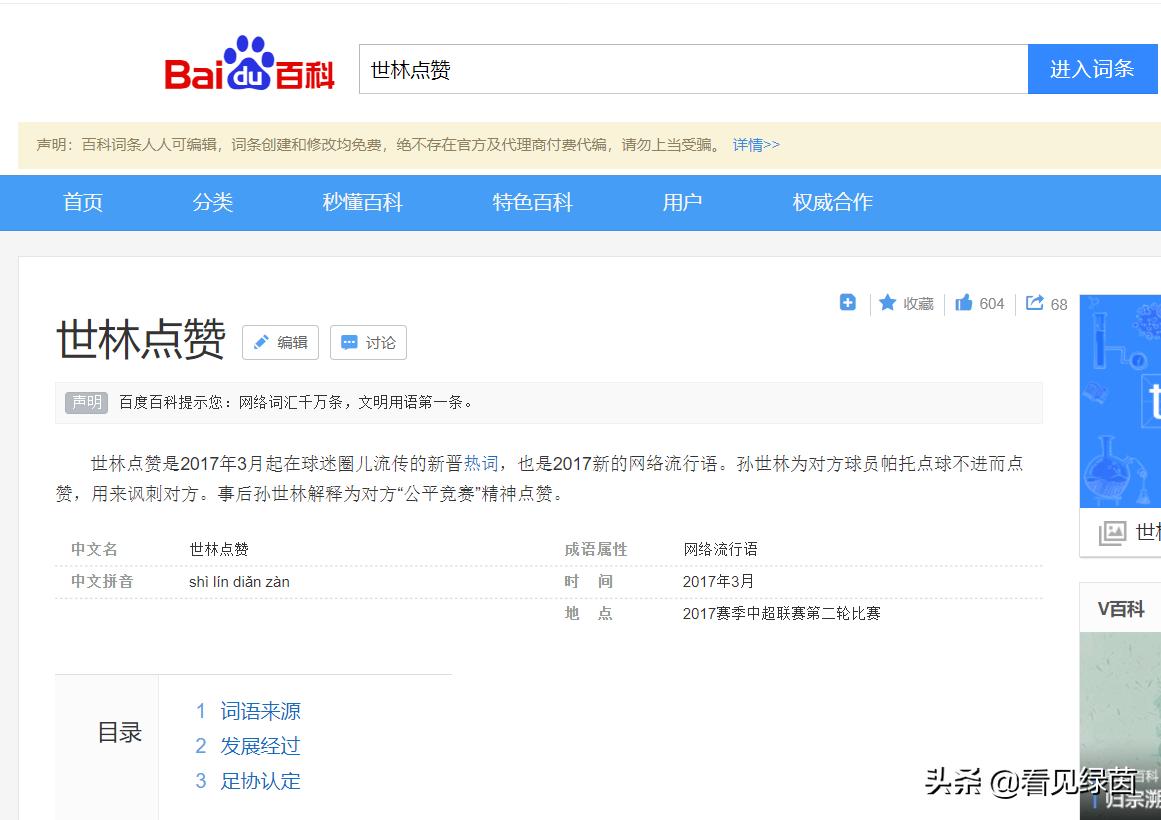Image resolution: width=1161 pixels, height=820 pixels.
Task: Open the 详情>> disclaimer link
Action: (755, 144)
